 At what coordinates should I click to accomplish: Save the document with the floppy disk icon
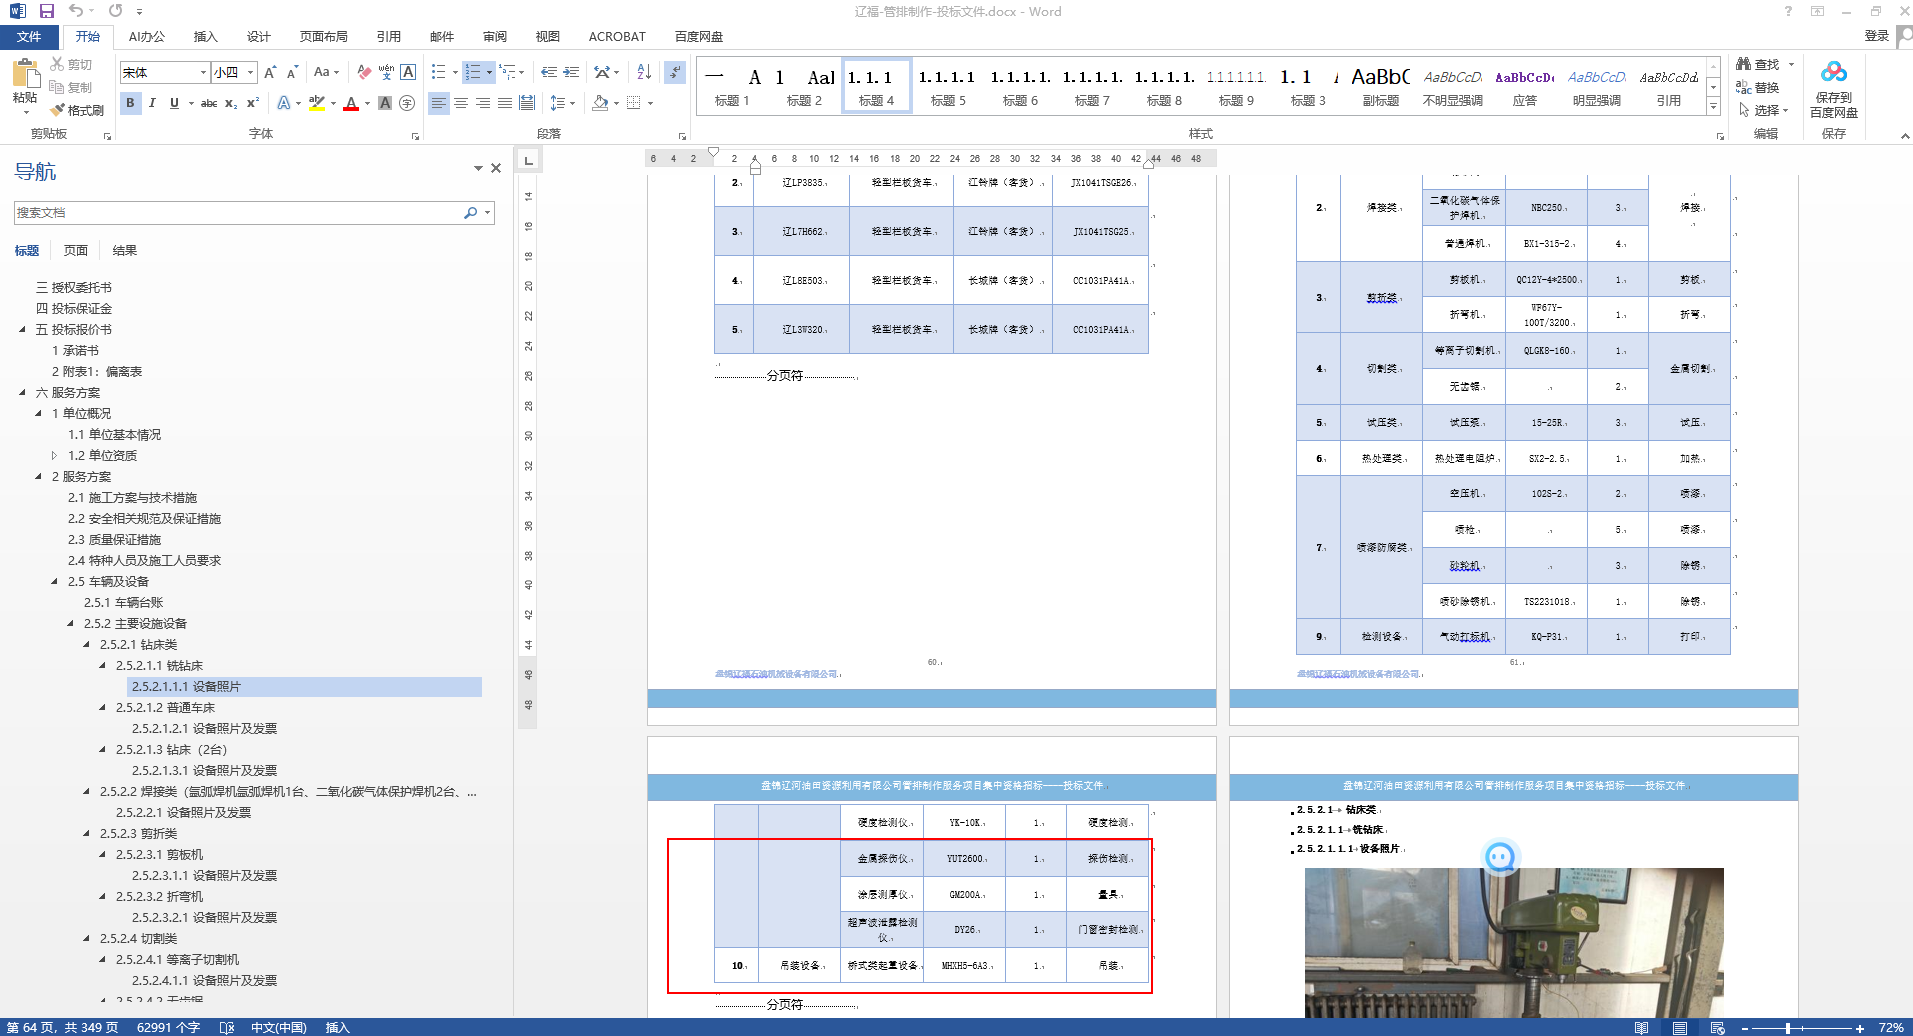(x=46, y=11)
